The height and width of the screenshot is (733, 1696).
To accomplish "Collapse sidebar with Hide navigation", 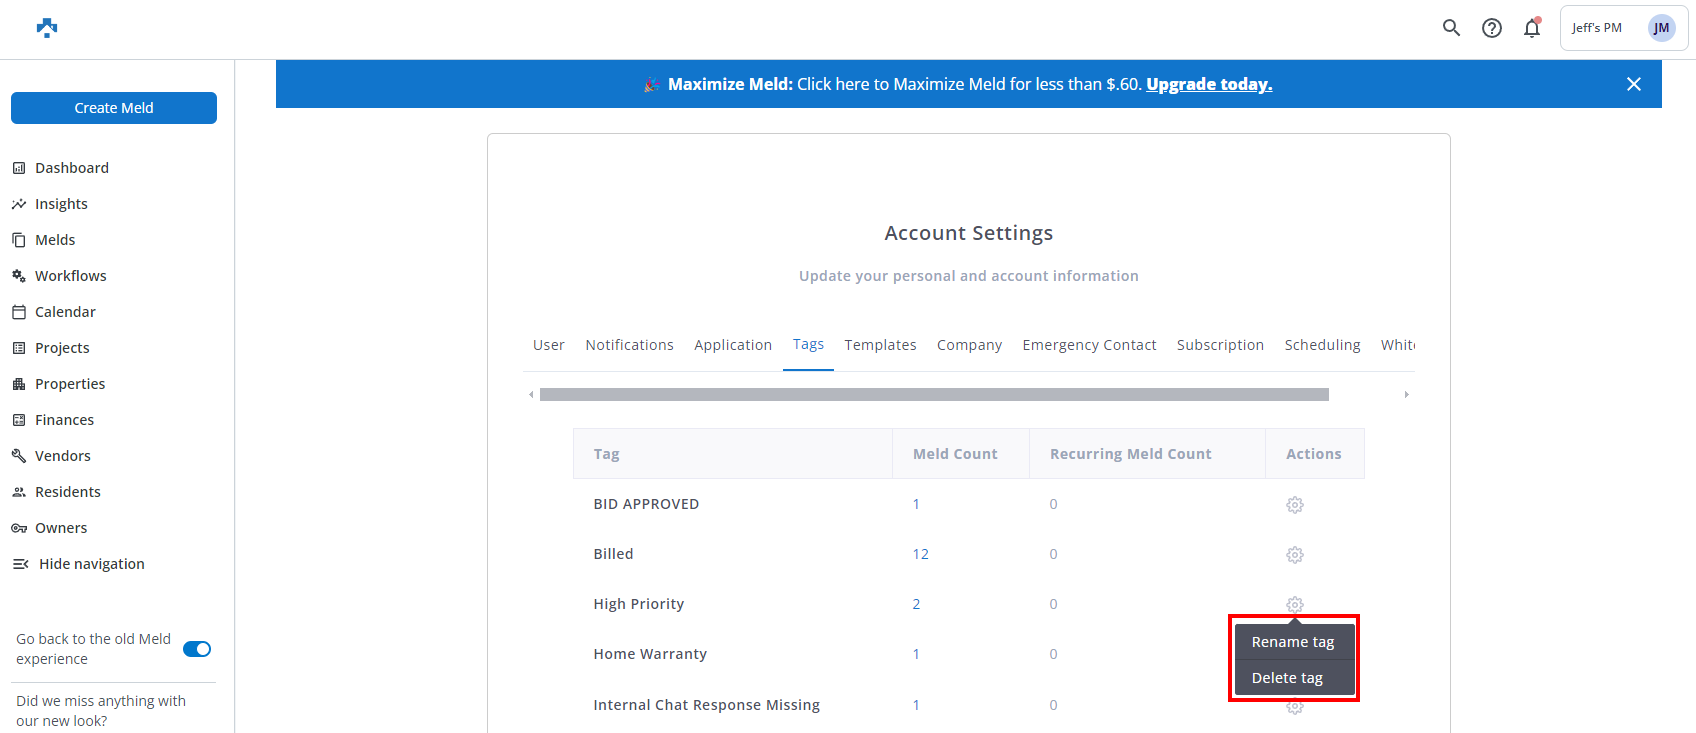I will [x=91, y=564].
